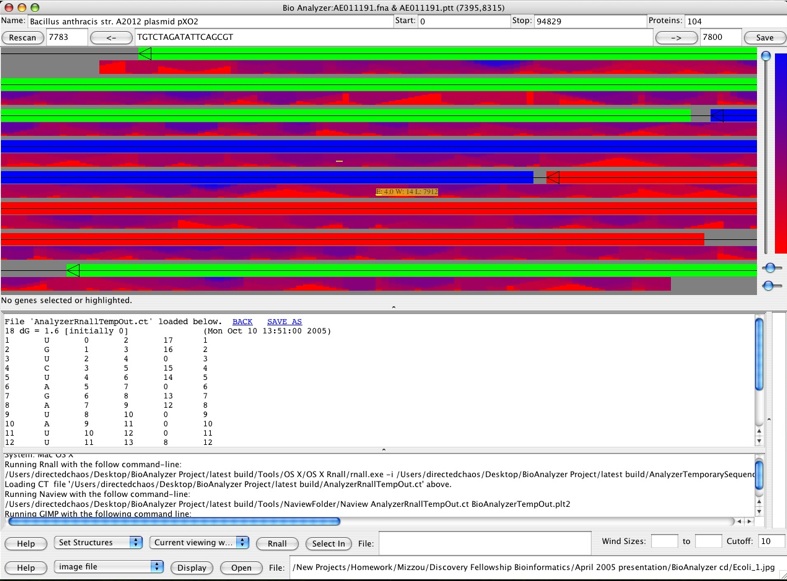Click the orange tooltip label with L: 7912
The height and width of the screenshot is (581, 787).
tap(407, 192)
